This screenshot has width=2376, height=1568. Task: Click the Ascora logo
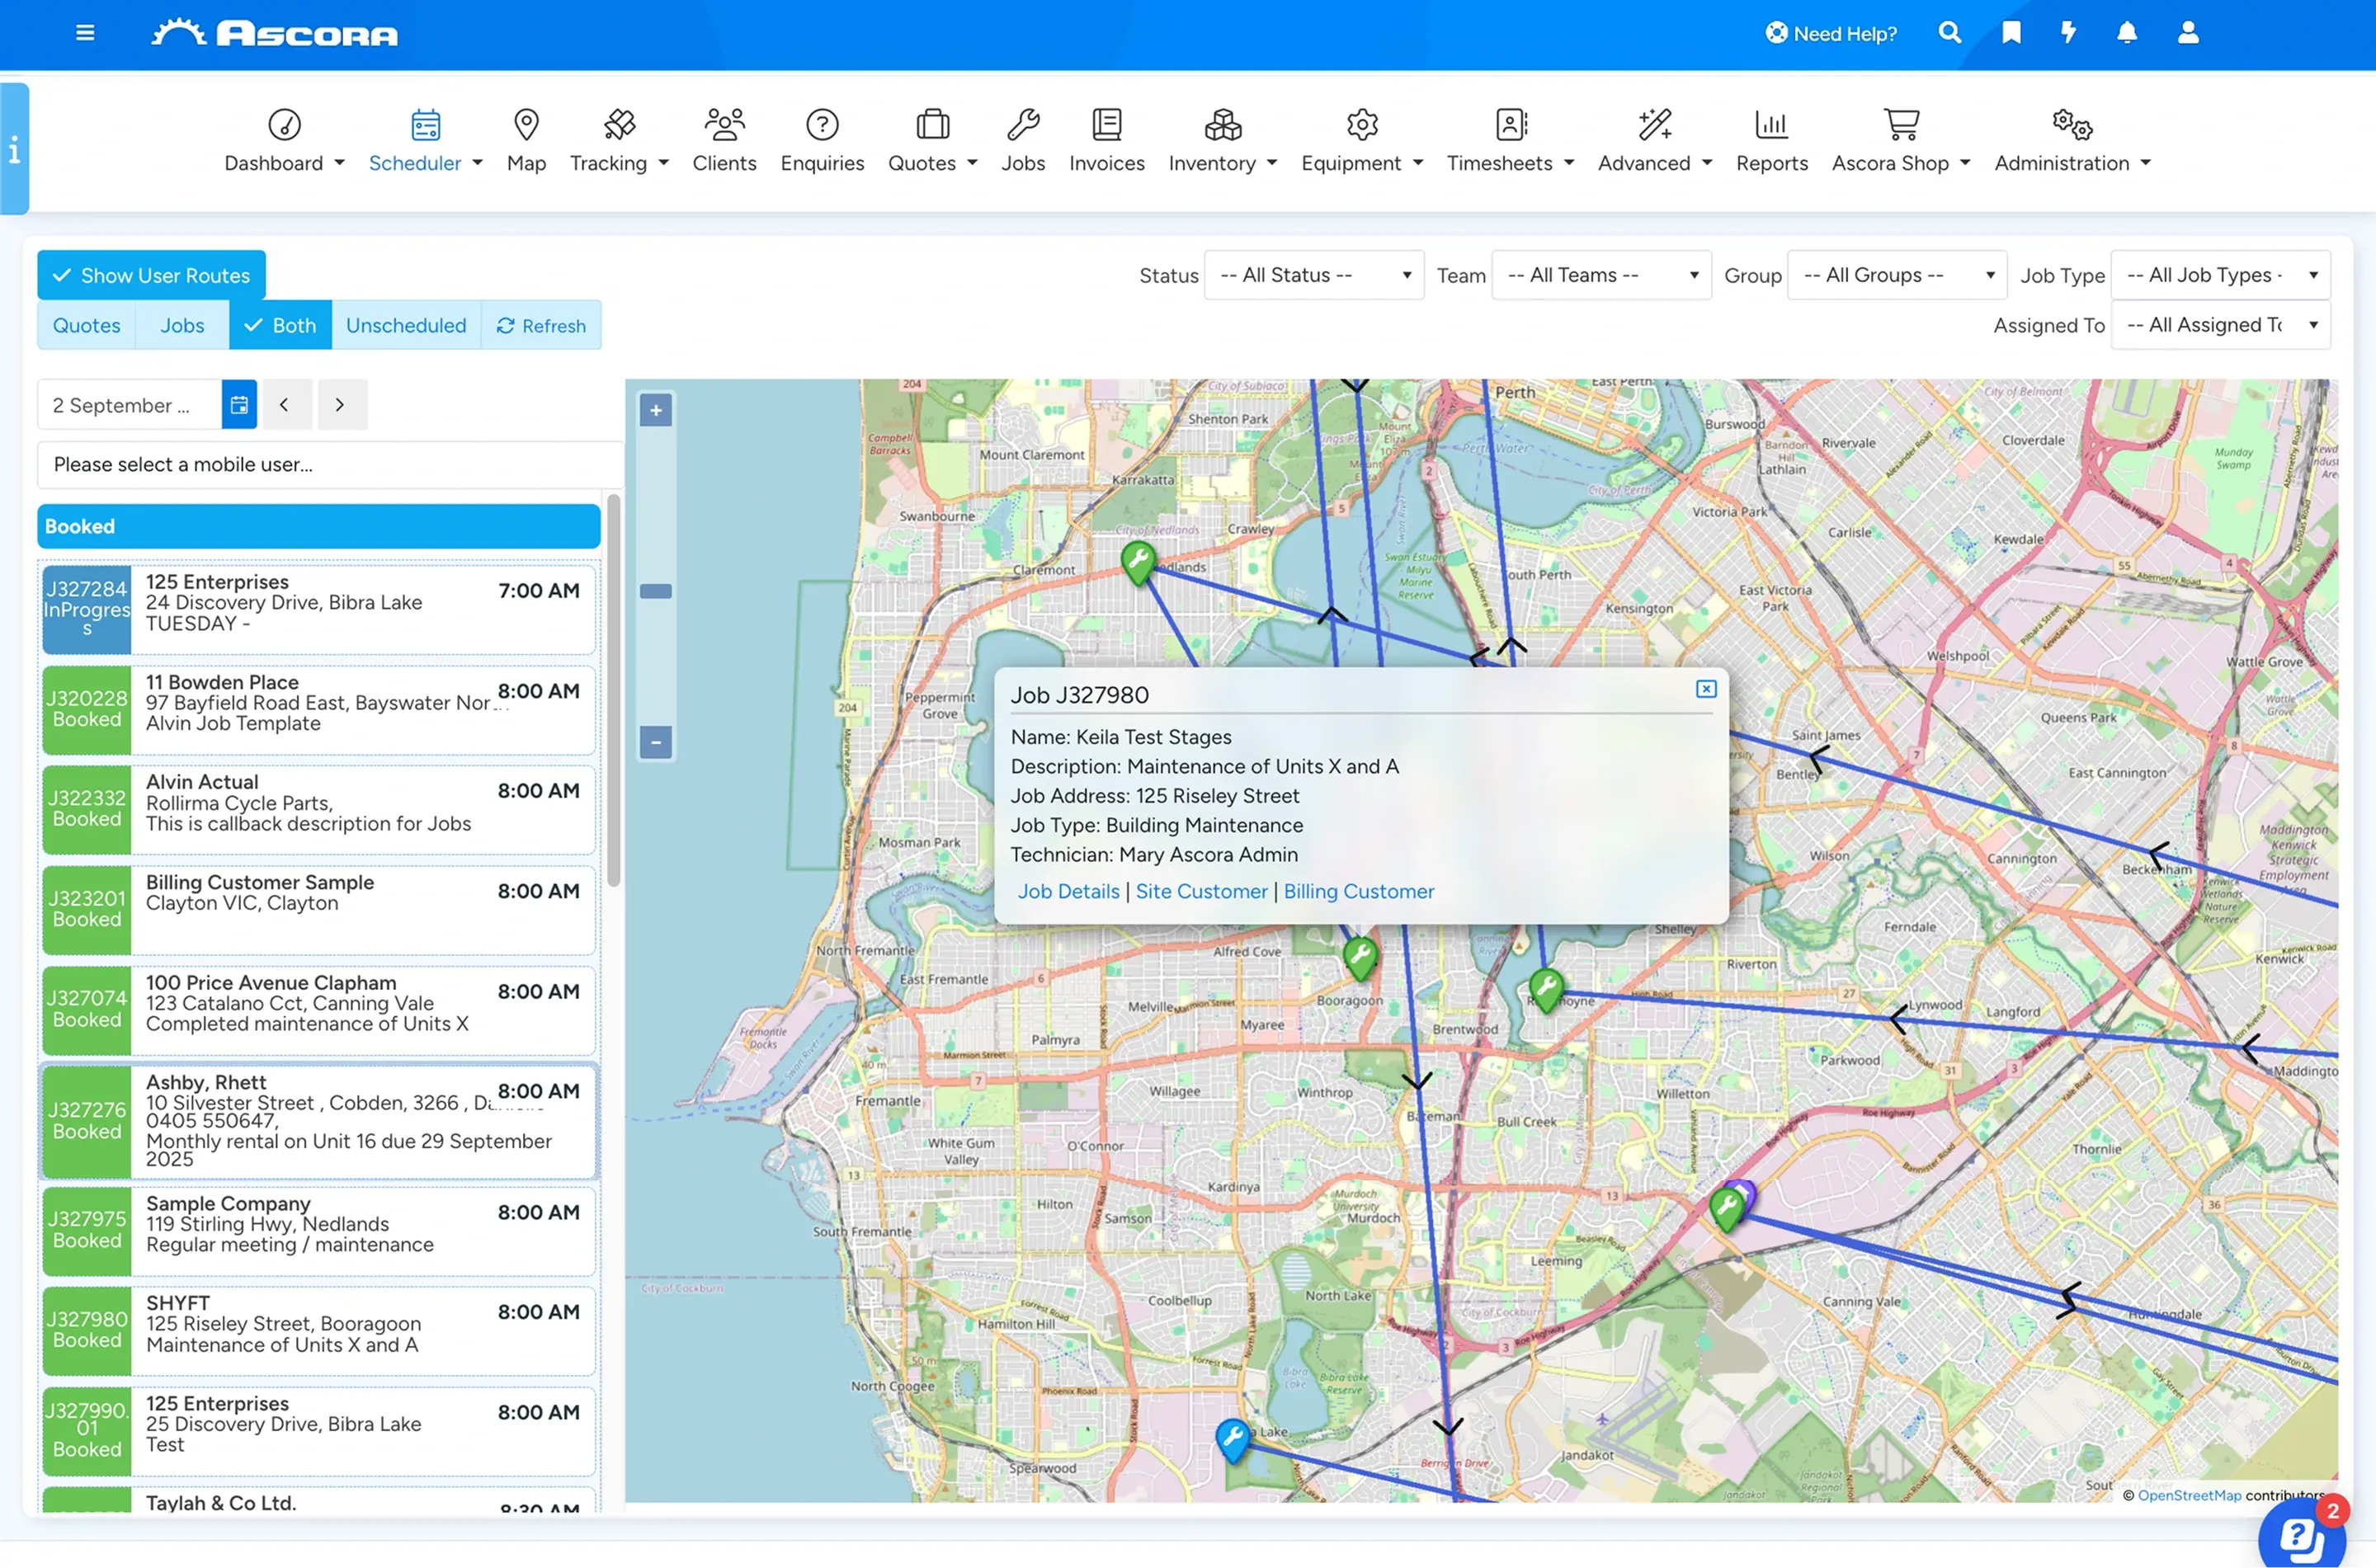(275, 33)
